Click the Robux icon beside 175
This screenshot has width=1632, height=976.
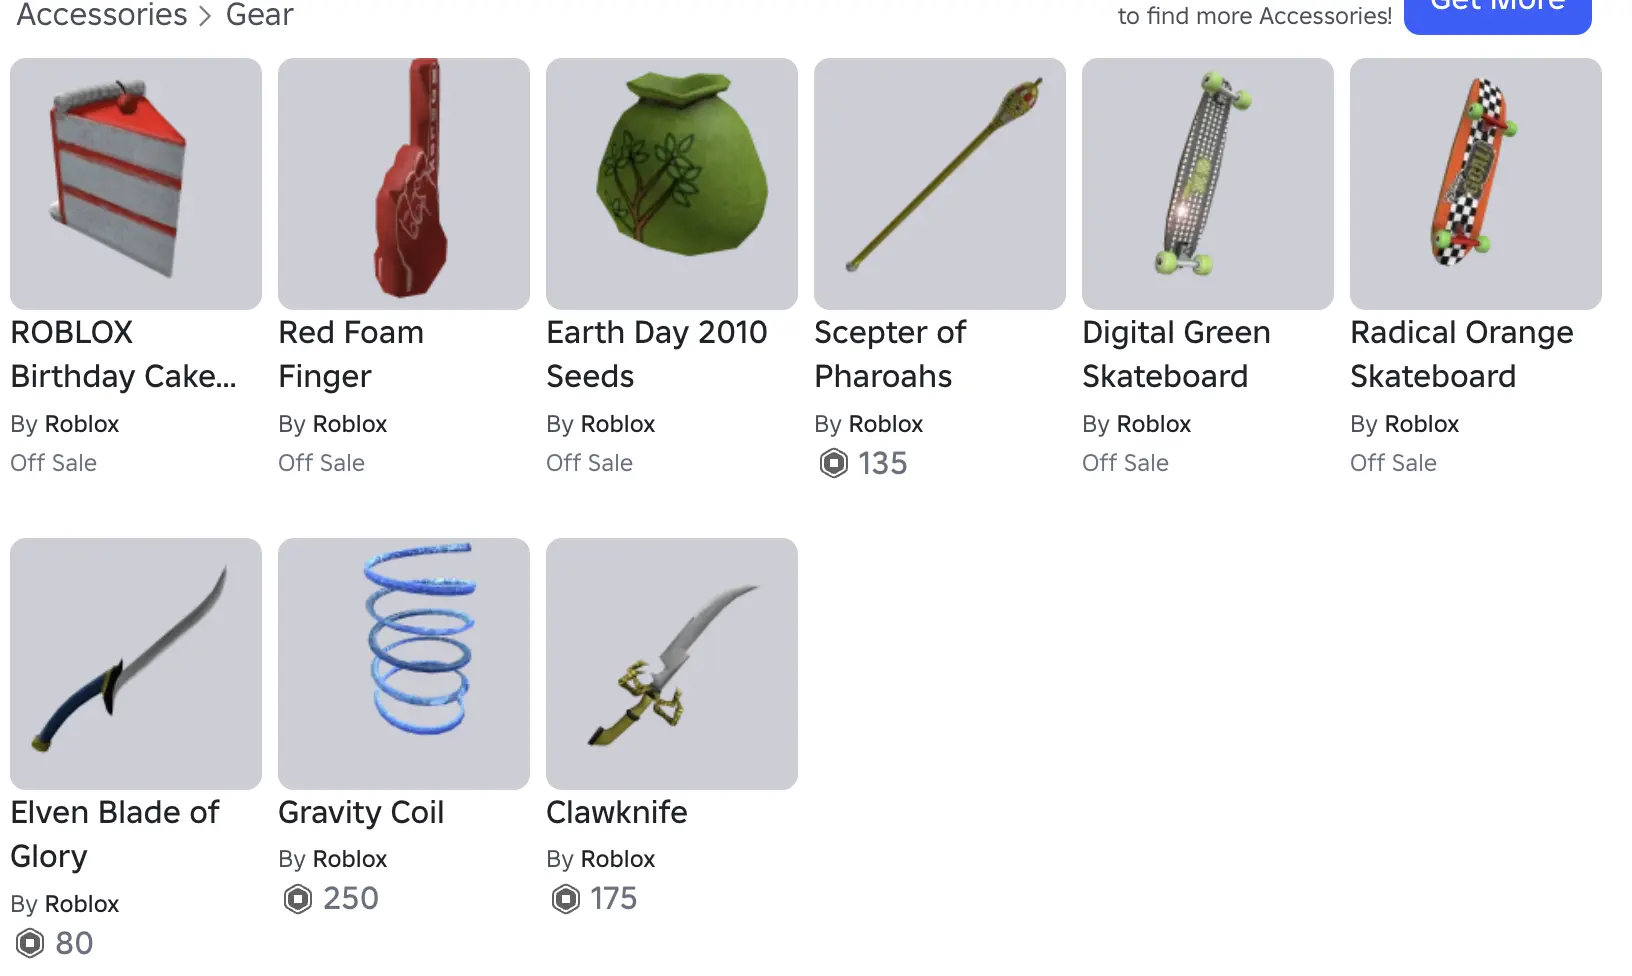click(566, 899)
